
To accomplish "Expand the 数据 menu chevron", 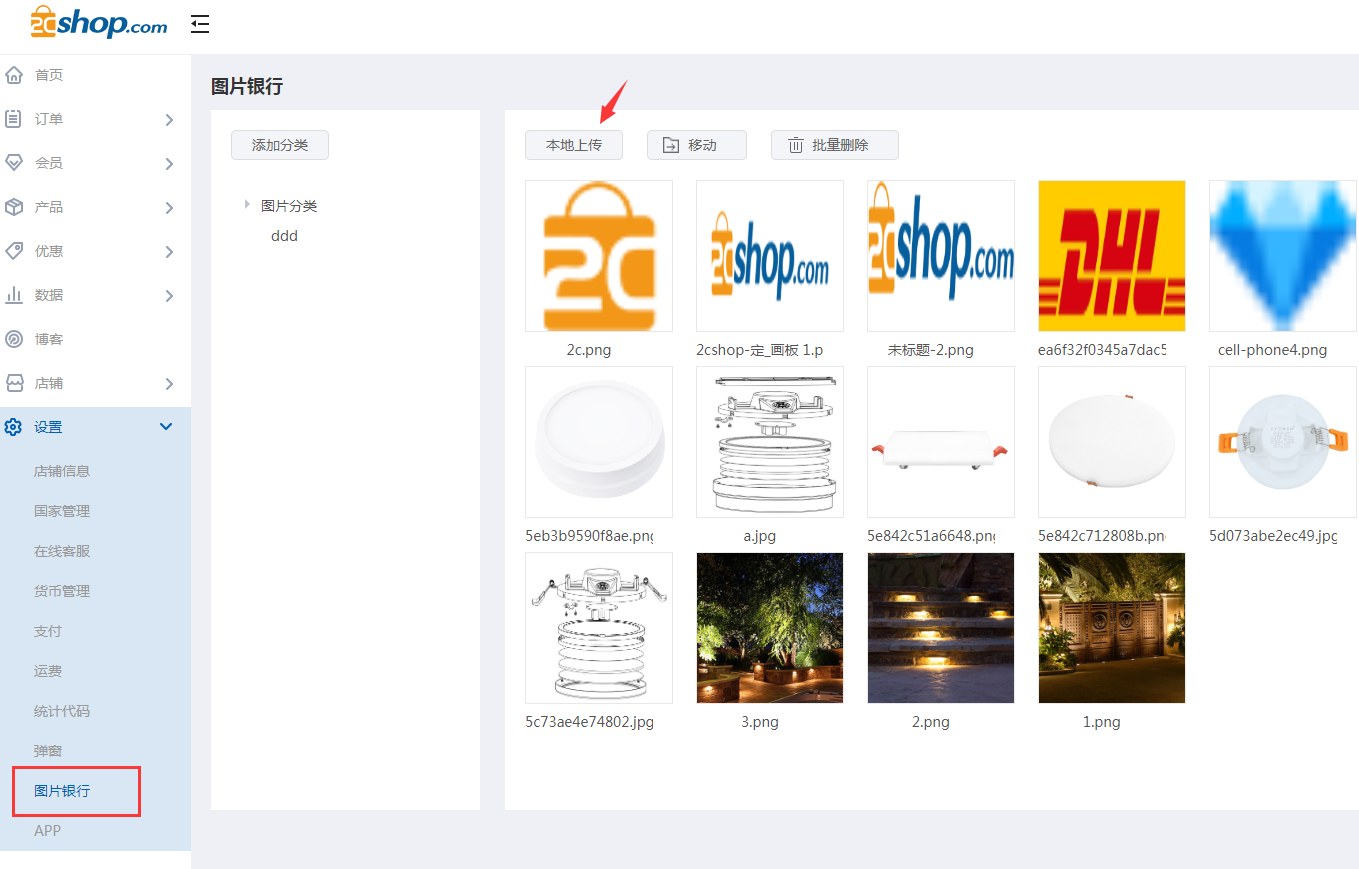I will pos(169,296).
